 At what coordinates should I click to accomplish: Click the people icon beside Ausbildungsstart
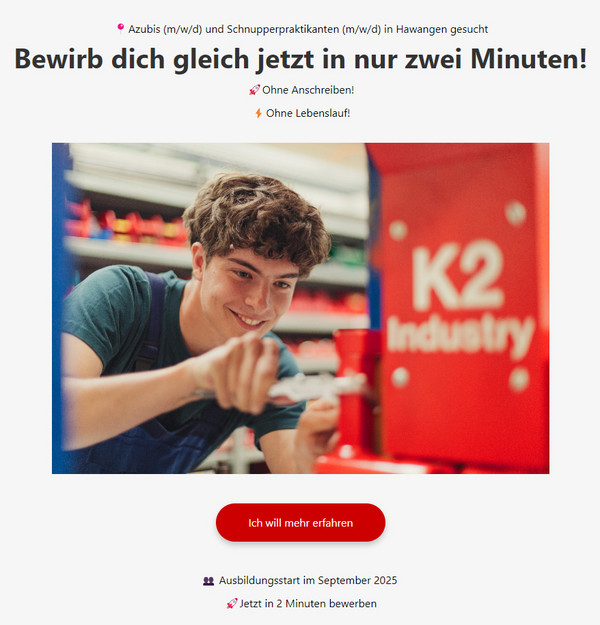pyautogui.click(x=209, y=581)
